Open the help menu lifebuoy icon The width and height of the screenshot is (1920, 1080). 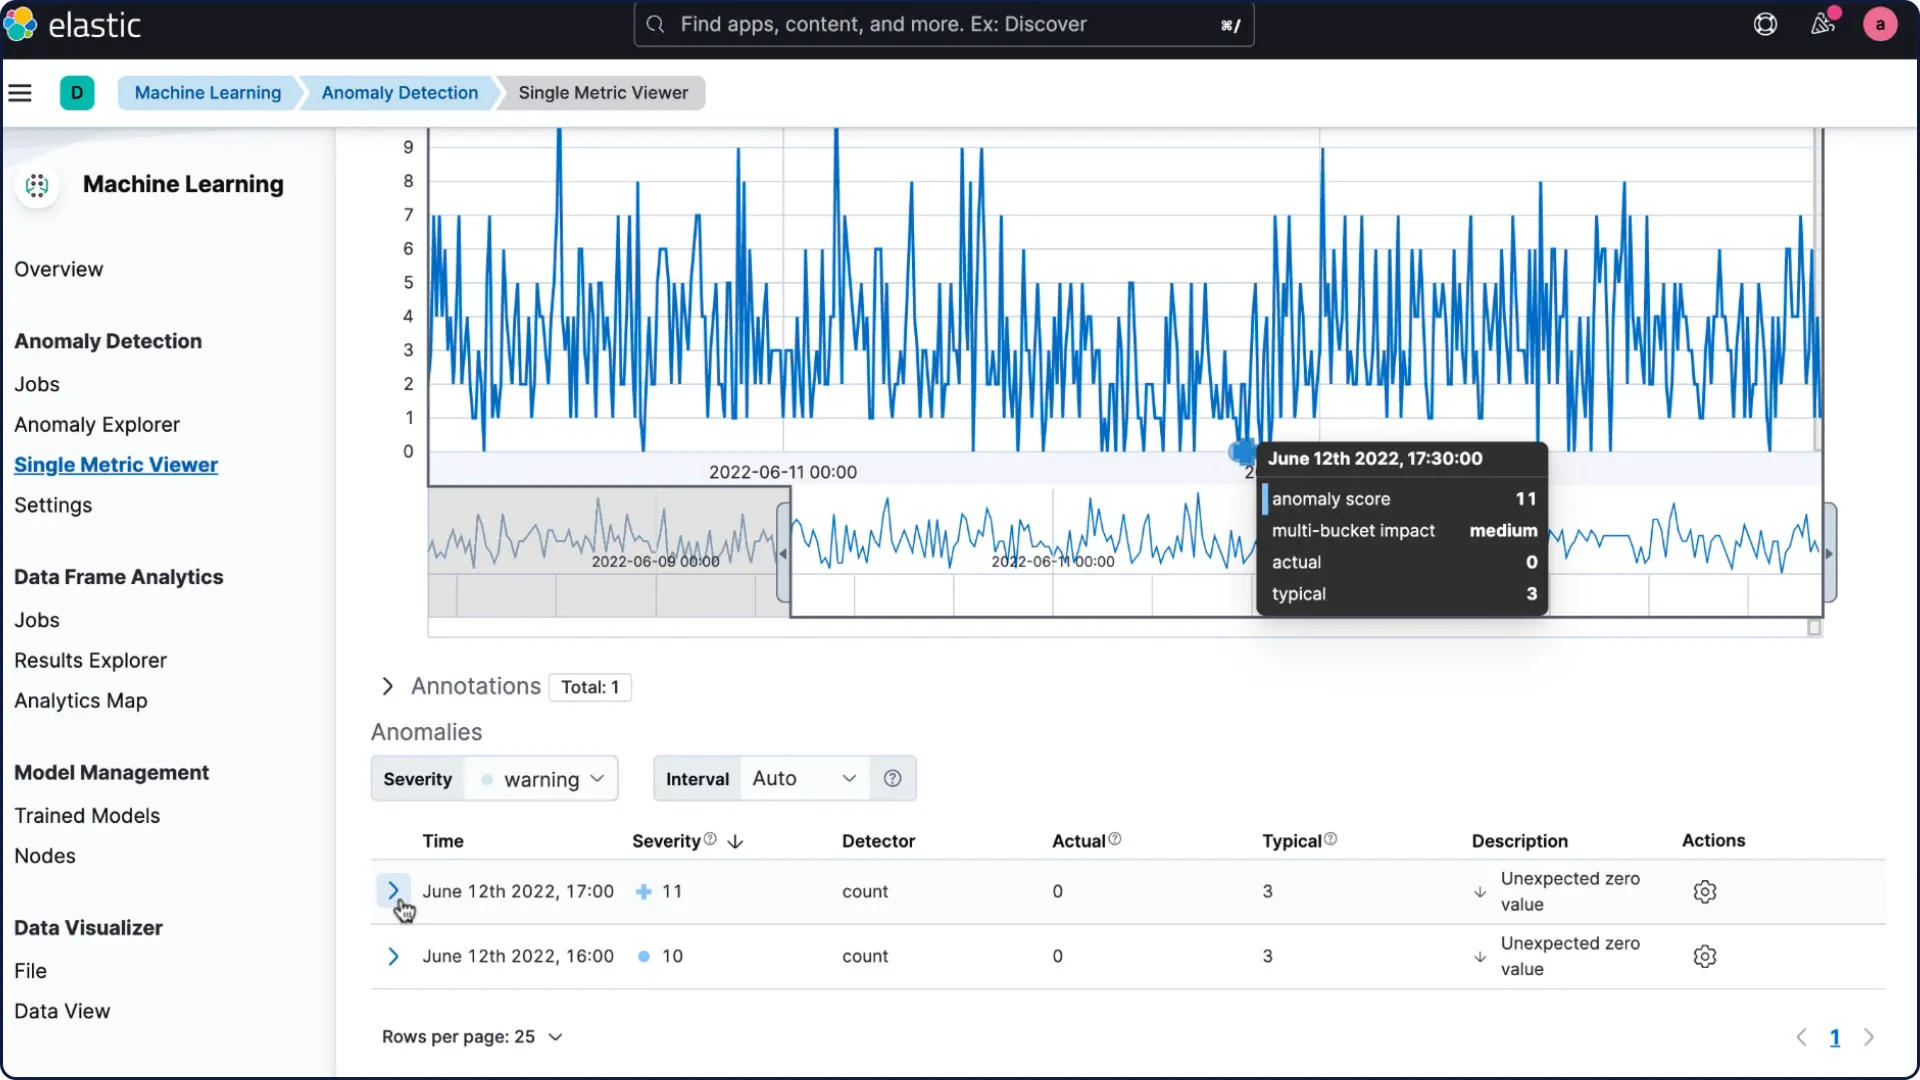click(x=1765, y=24)
